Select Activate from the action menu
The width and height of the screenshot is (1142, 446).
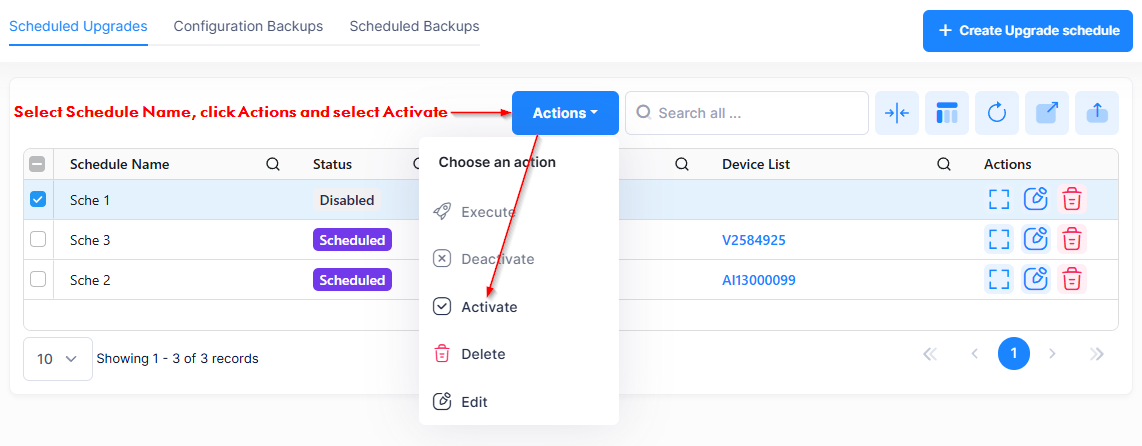coord(488,307)
